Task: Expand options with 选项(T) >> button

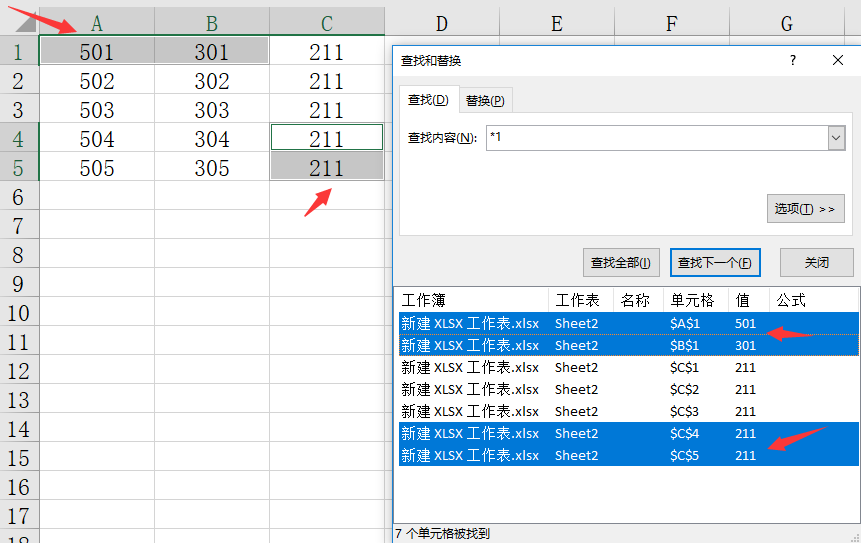Action: coord(805,209)
